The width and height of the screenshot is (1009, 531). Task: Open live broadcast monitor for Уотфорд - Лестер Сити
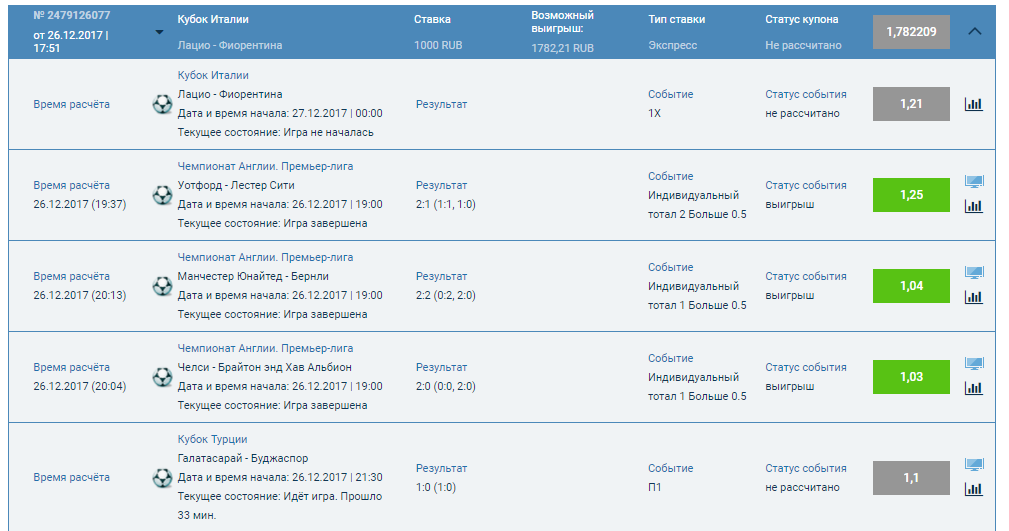[x=973, y=182]
